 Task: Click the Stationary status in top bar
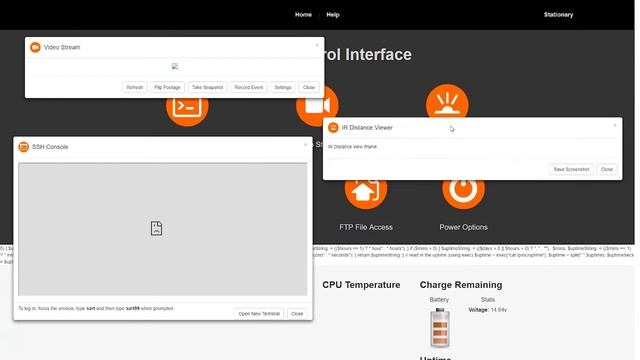tap(558, 15)
